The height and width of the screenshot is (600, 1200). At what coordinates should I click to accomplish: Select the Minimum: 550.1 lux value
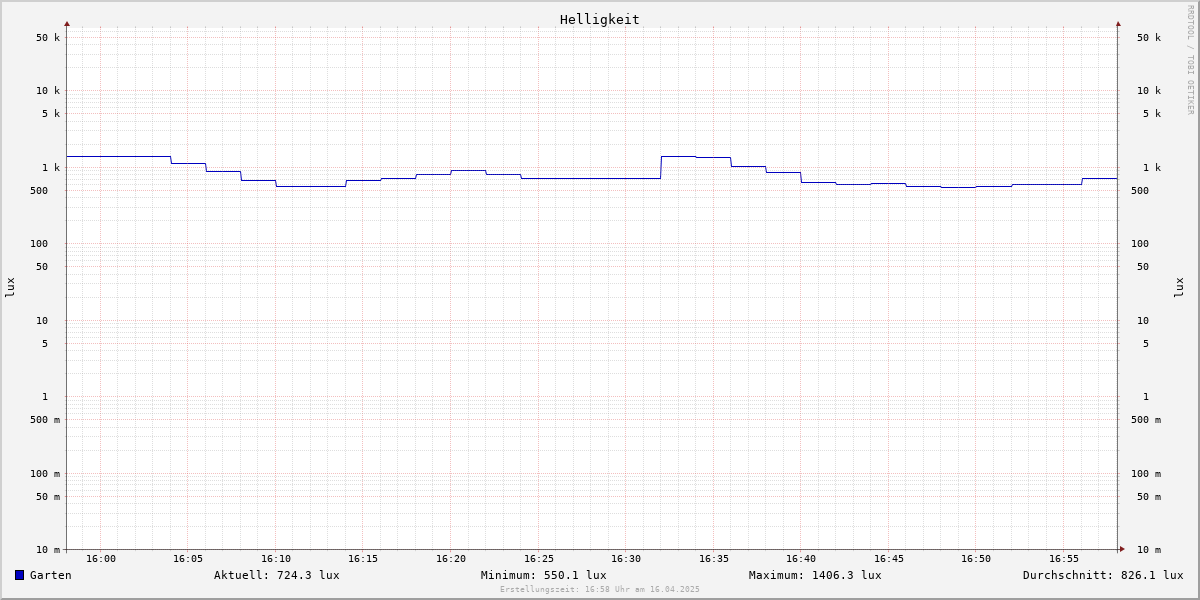click(x=544, y=575)
